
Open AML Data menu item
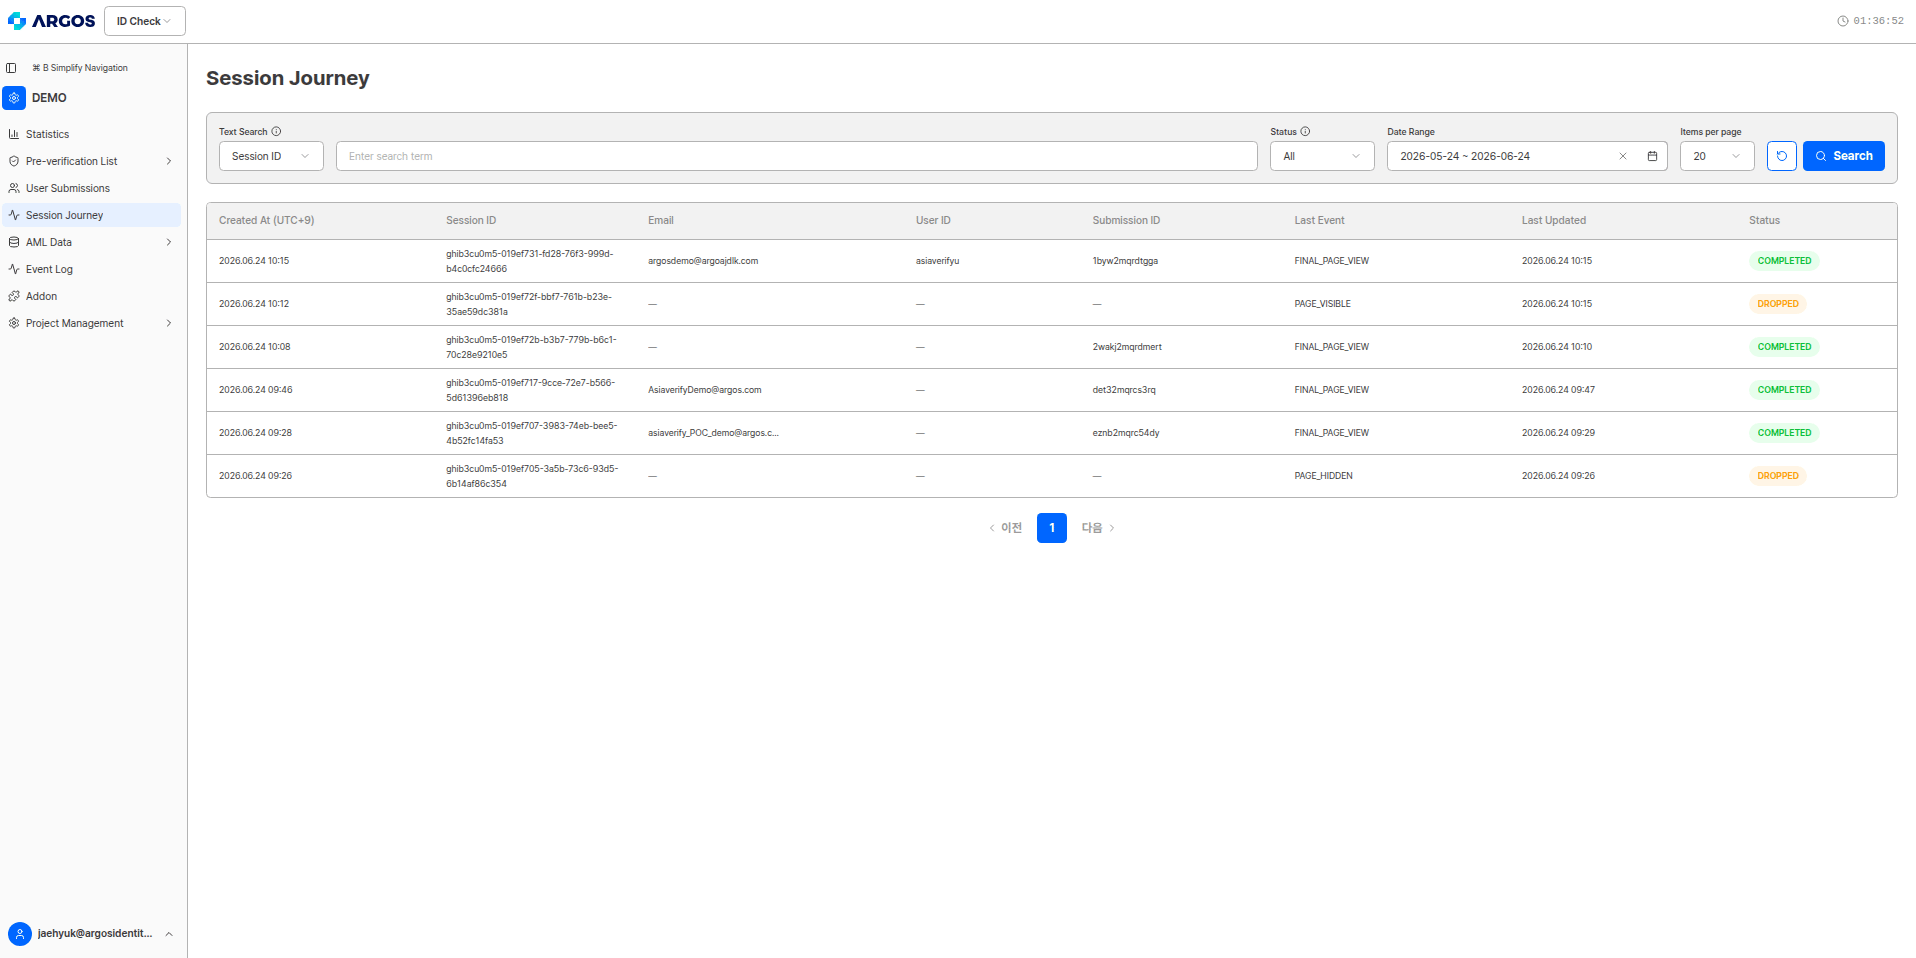pos(91,242)
